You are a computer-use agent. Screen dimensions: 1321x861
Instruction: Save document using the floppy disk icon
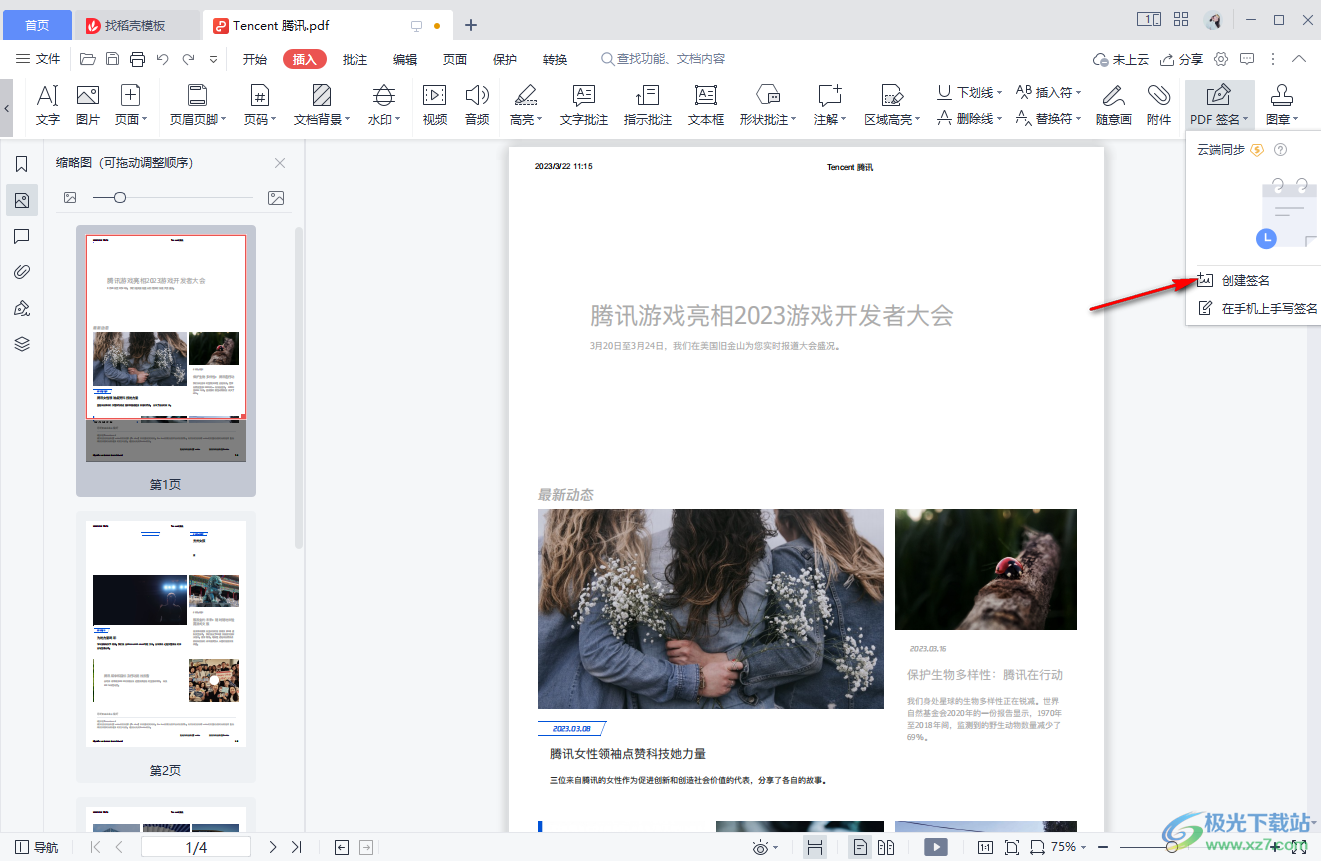click(x=113, y=59)
